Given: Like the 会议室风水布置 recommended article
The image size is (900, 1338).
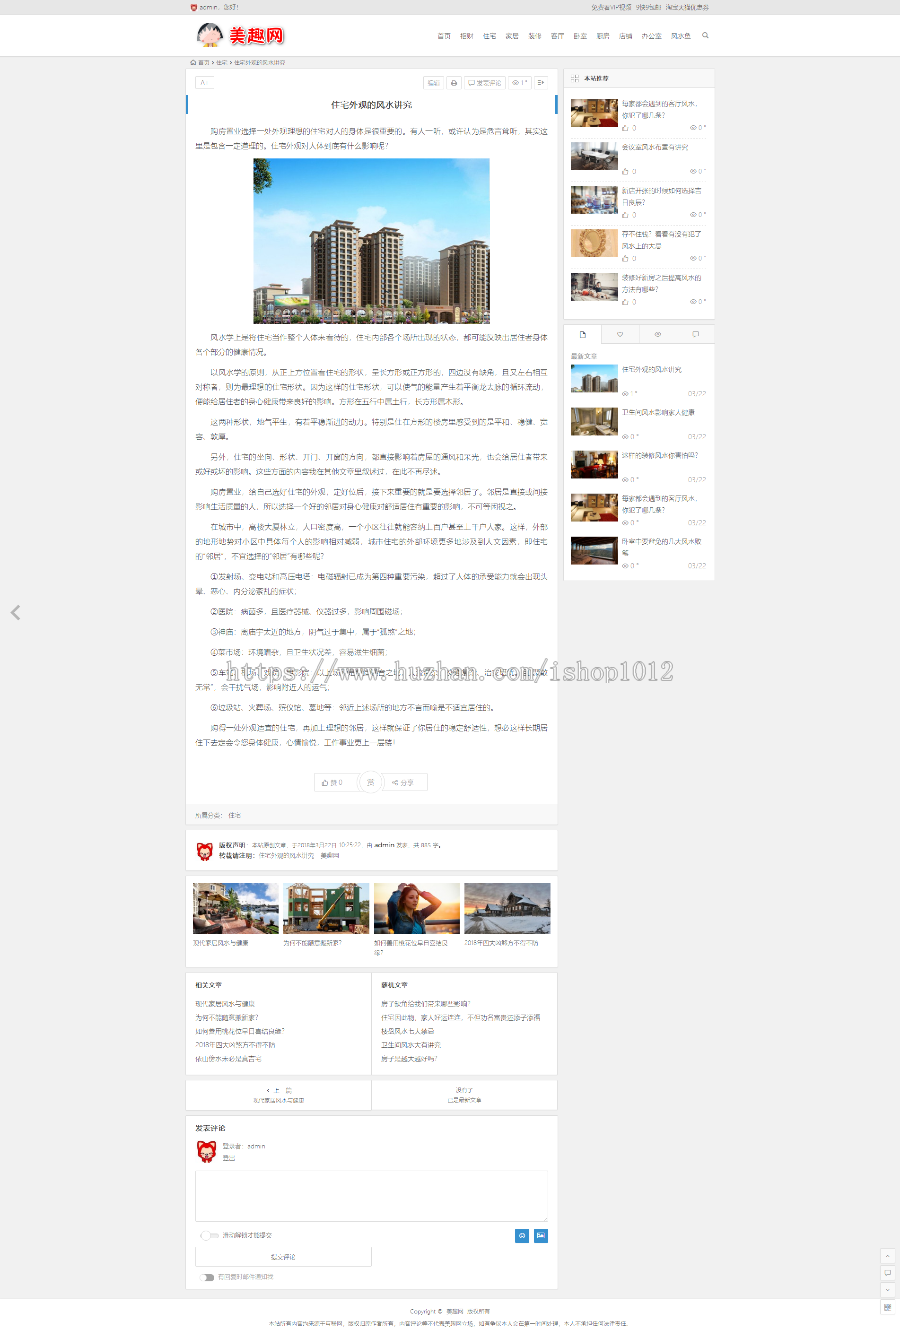Looking at the screenshot, I should pyautogui.click(x=629, y=171).
